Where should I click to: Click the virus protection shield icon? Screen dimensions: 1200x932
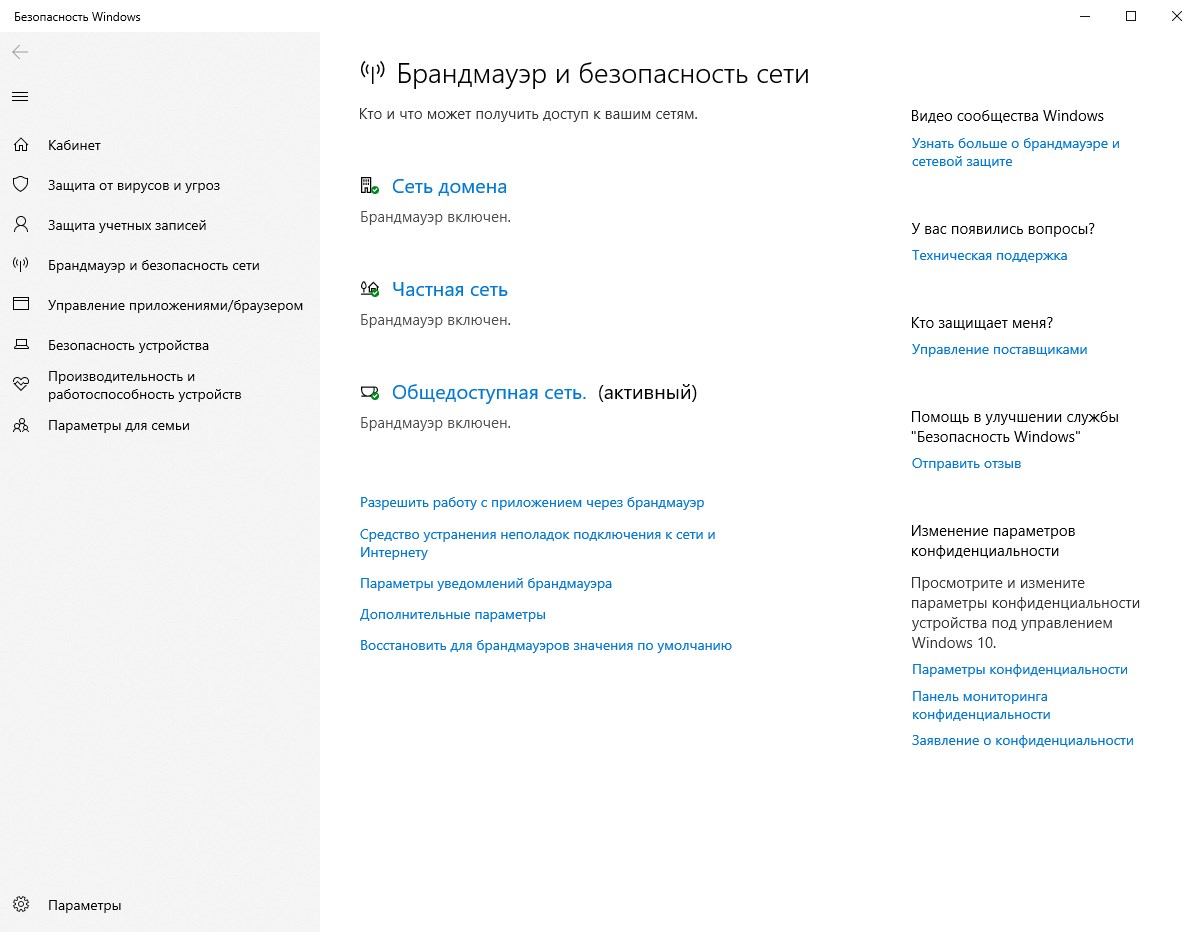20,185
